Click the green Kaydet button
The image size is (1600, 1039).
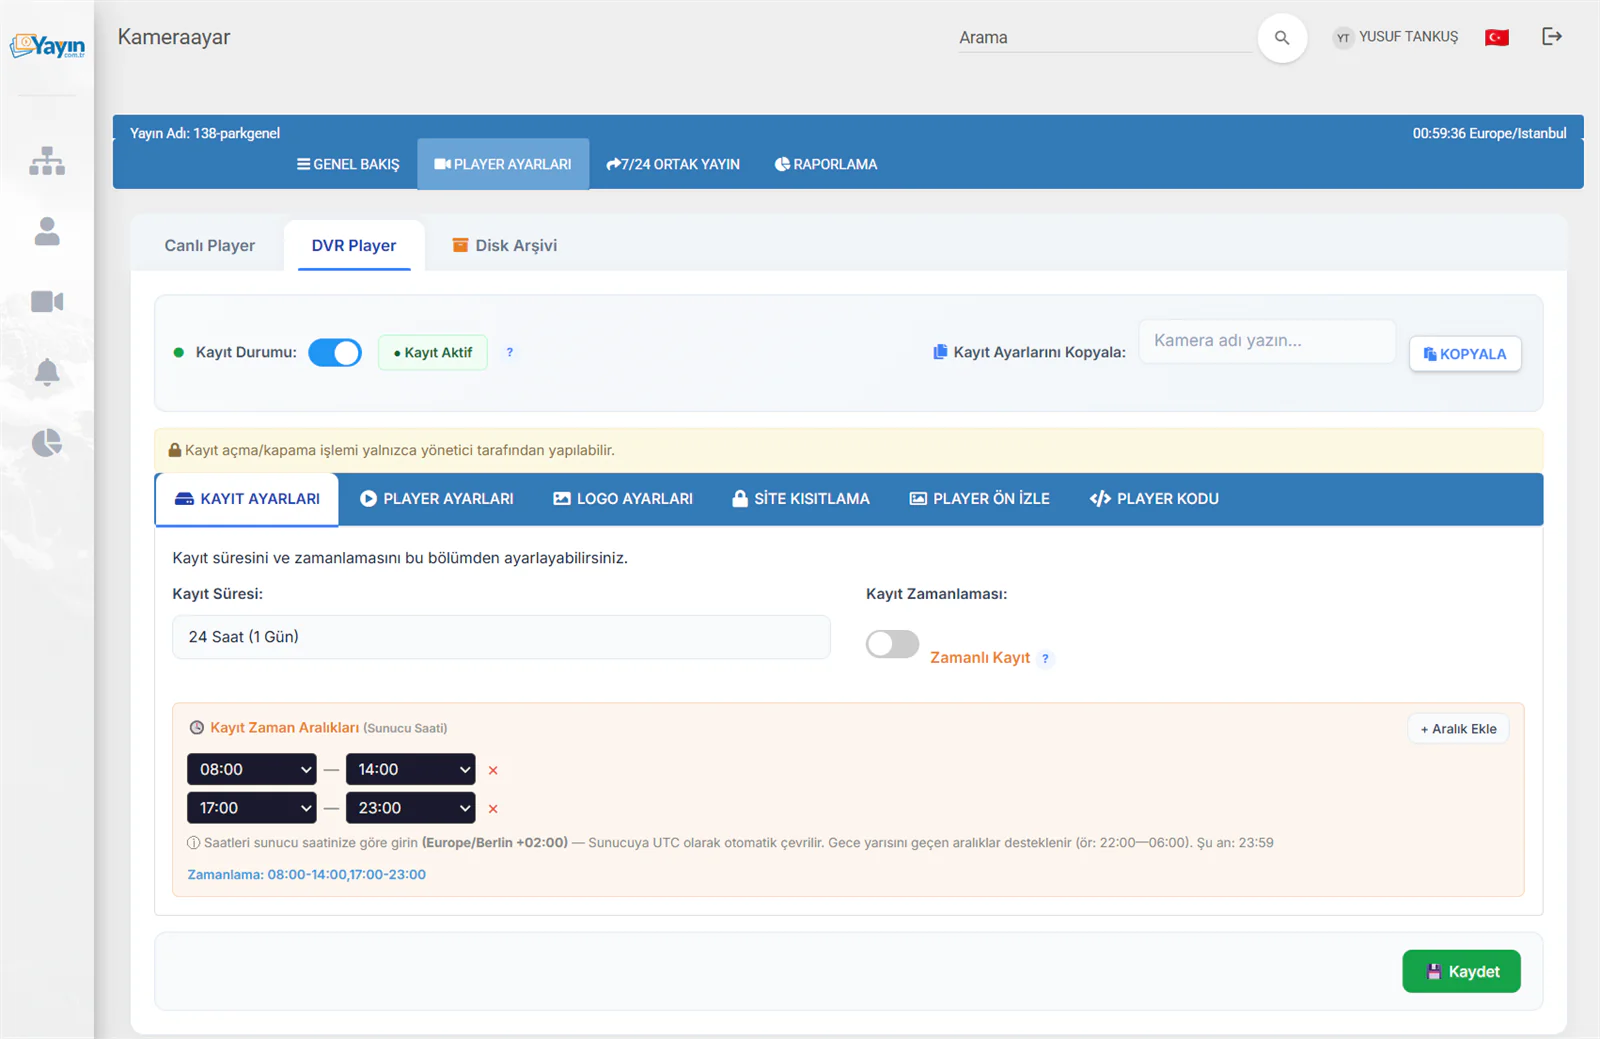1461,971
